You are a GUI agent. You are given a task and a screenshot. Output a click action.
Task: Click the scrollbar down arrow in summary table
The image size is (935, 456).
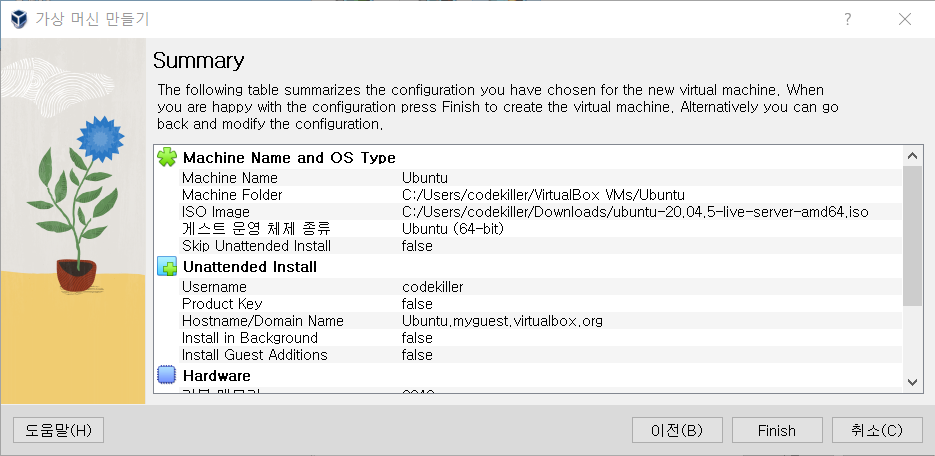[x=912, y=381]
